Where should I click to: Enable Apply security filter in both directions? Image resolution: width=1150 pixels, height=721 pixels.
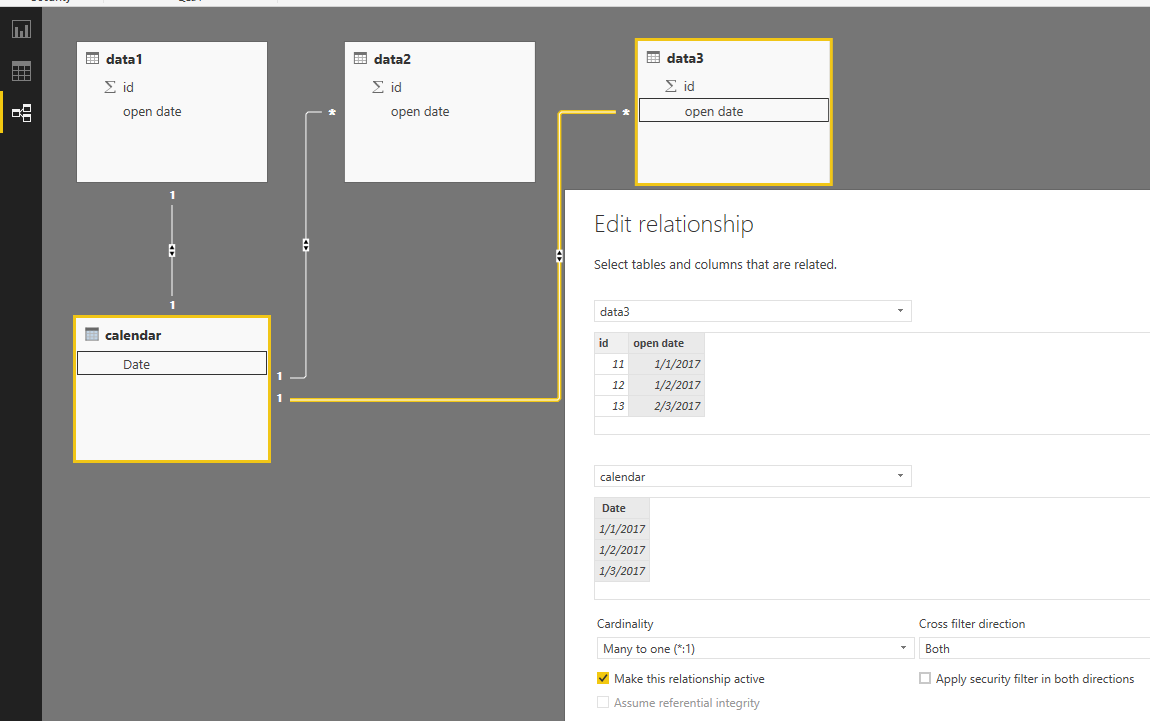[925, 678]
